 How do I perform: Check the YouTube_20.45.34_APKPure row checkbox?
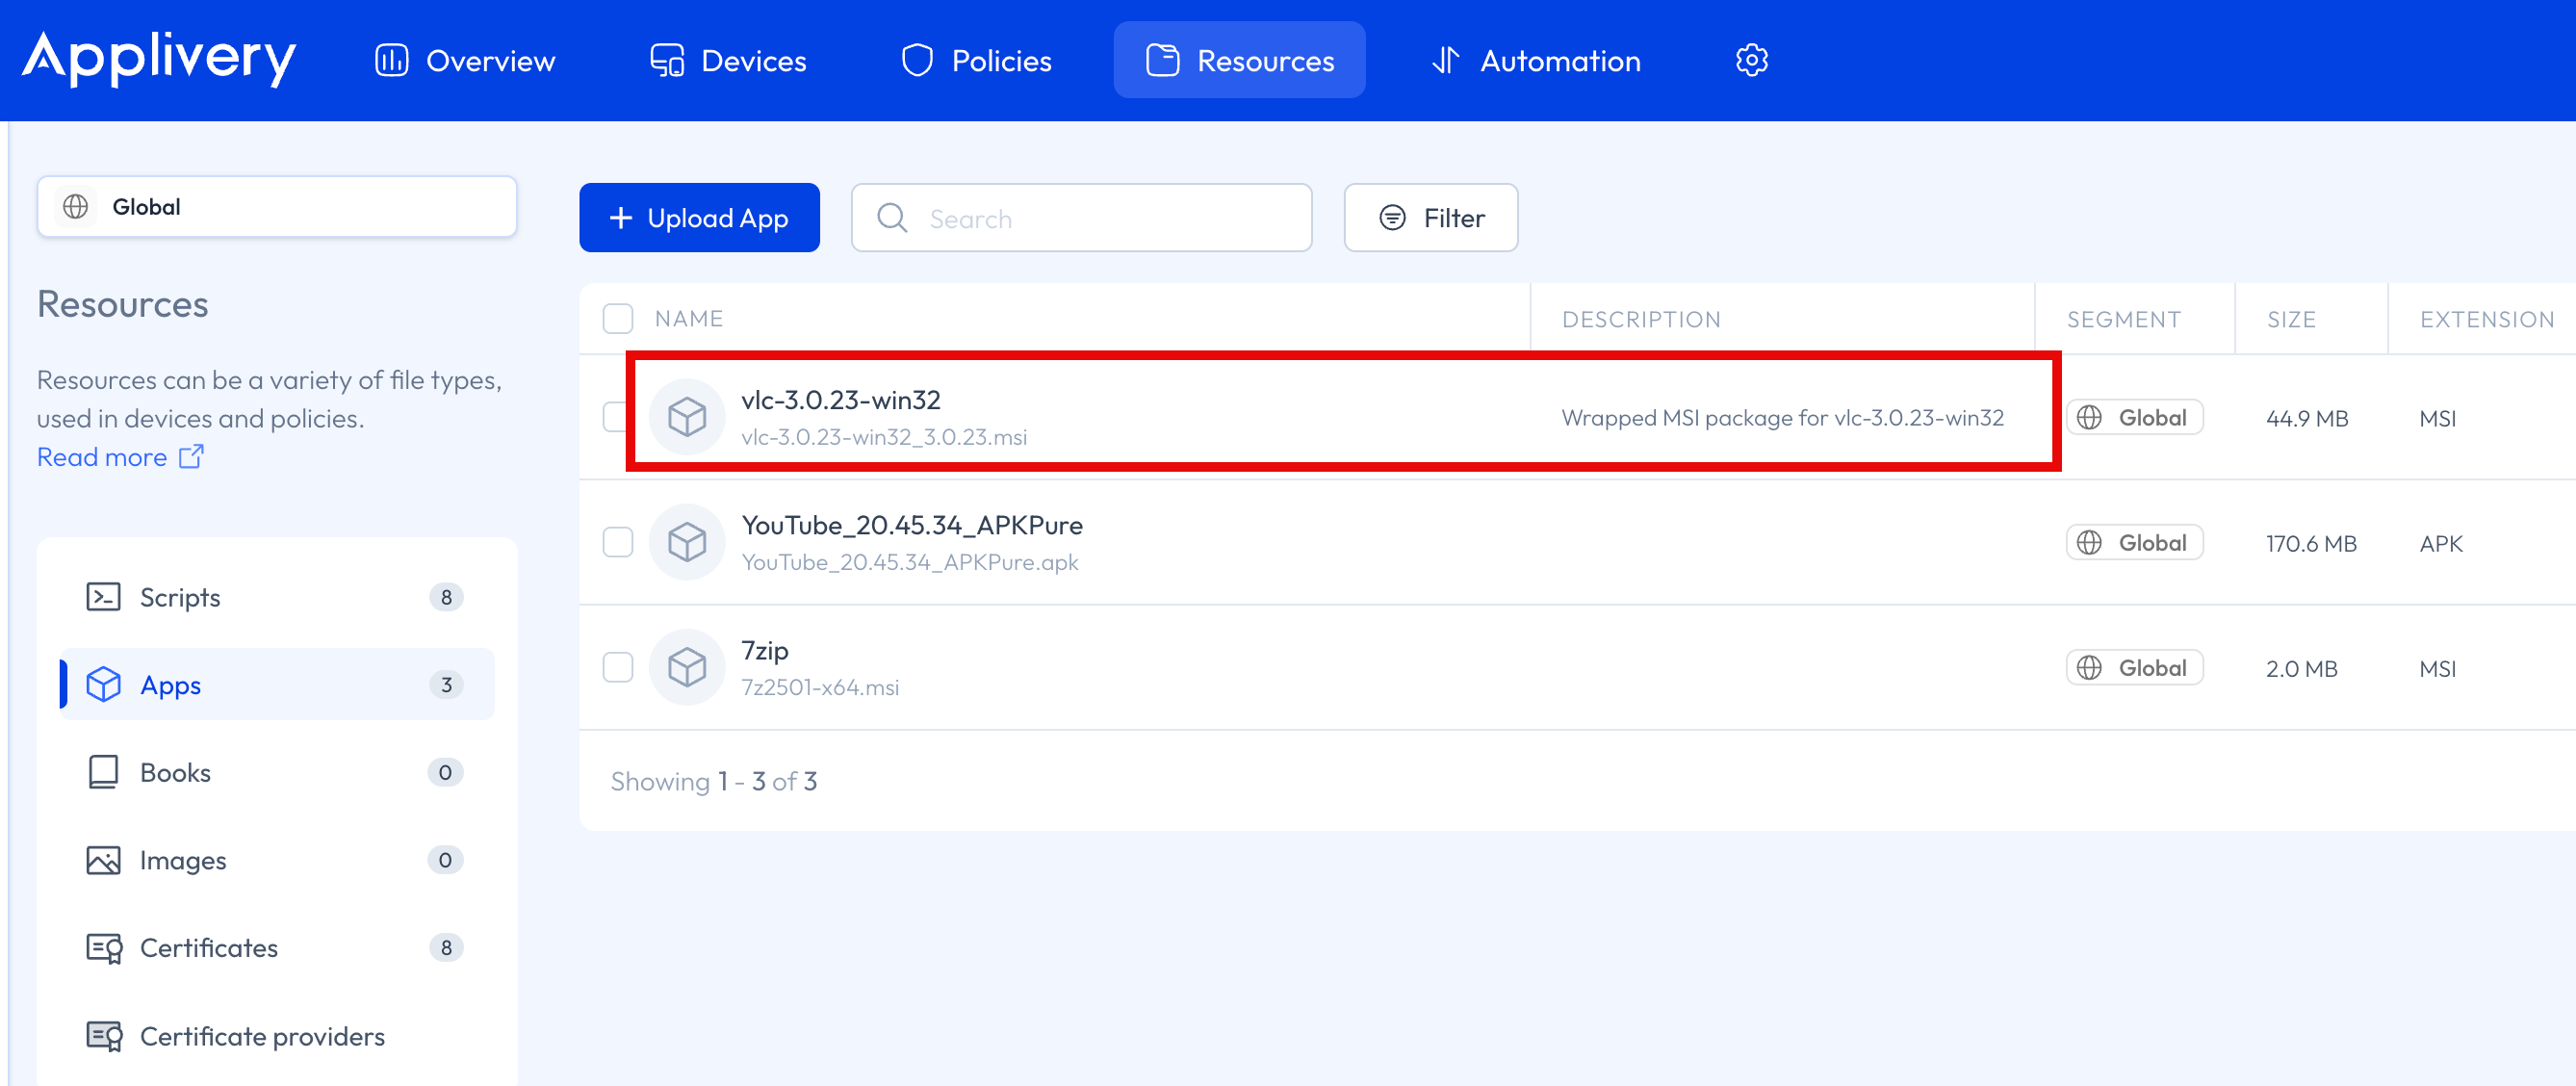point(618,543)
